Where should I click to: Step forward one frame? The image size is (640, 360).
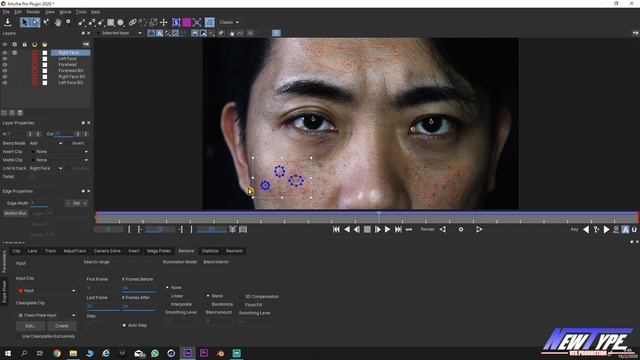tap(378, 229)
